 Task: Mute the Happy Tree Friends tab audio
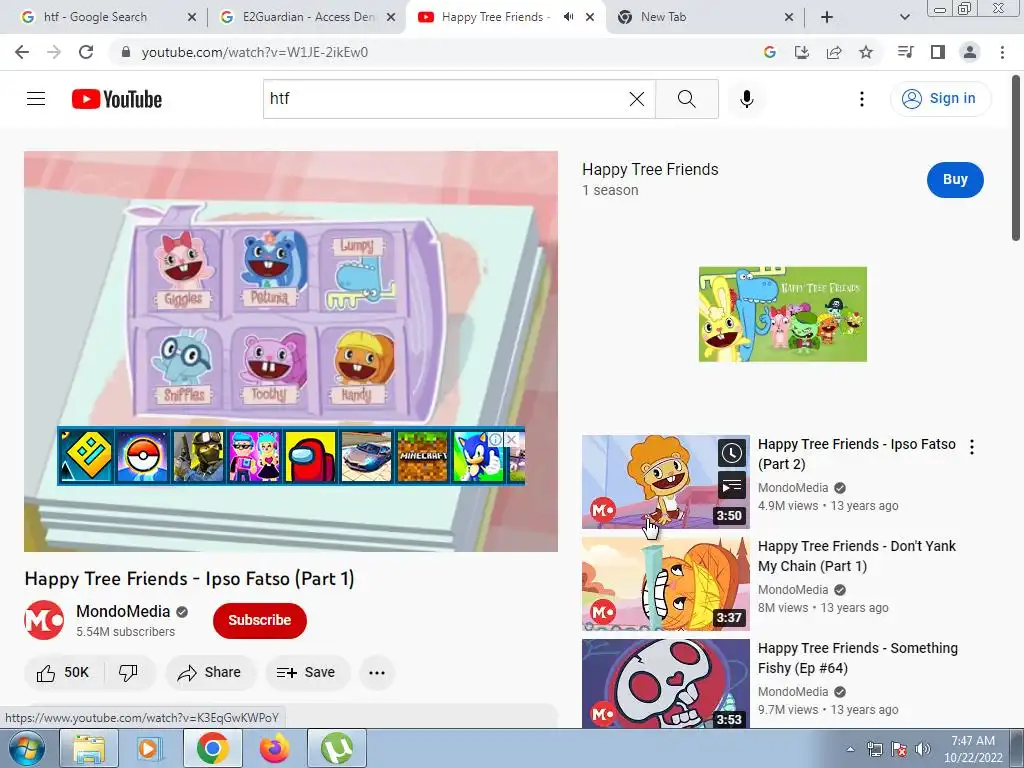pyautogui.click(x=568, y=17)
